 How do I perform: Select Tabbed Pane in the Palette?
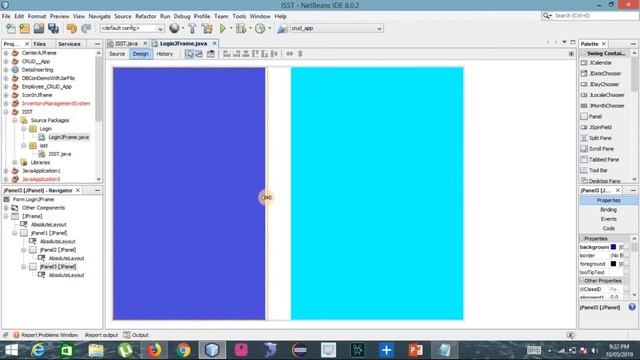(604, 160)
